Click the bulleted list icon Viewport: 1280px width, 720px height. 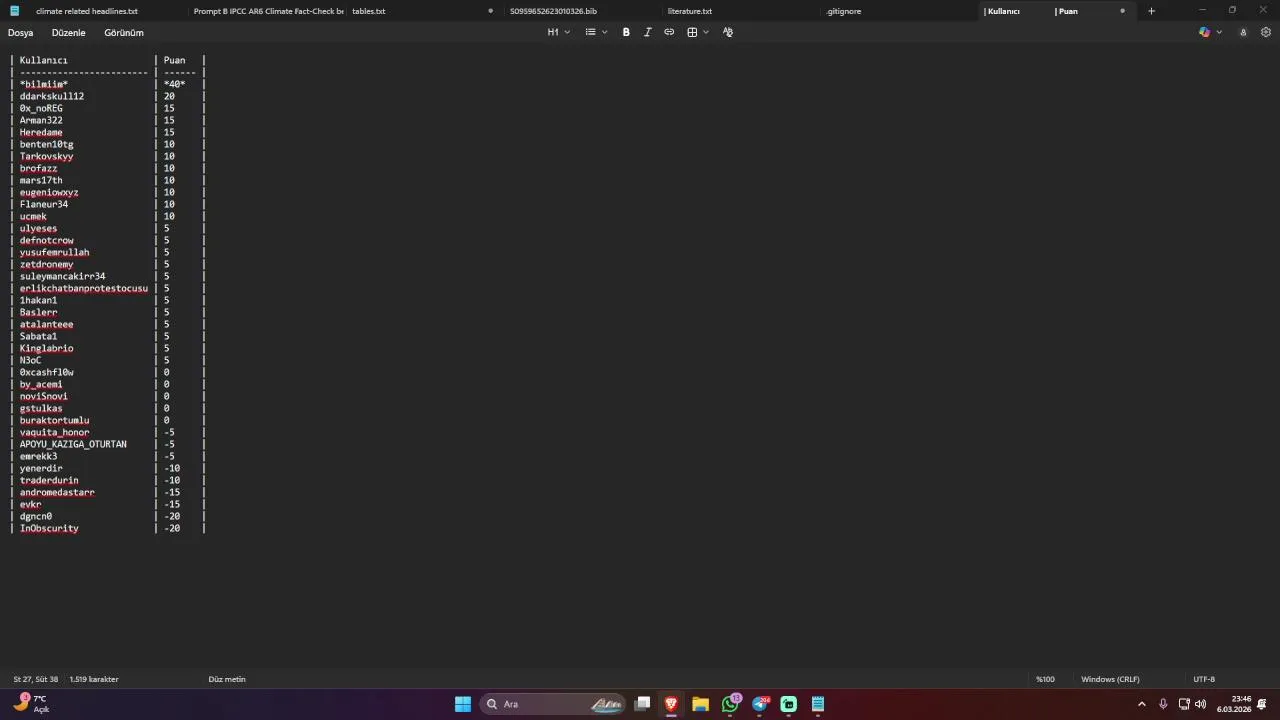pyautogui.click(x=590, y=32)
